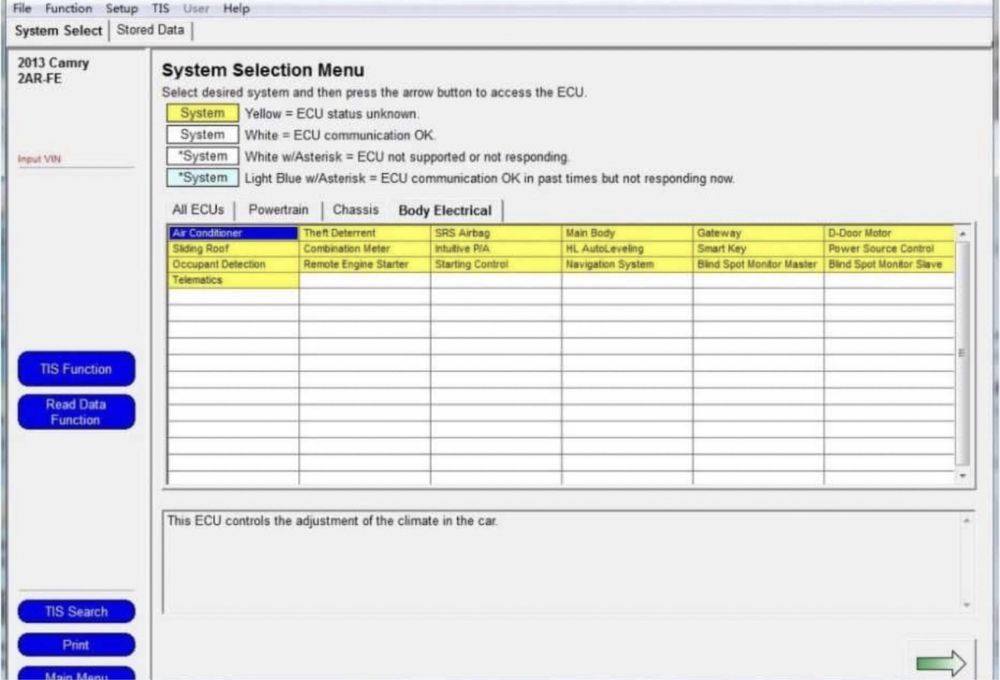Select the Theft Deterrent system
This screenshot has height=680, width=1000.
365,233
